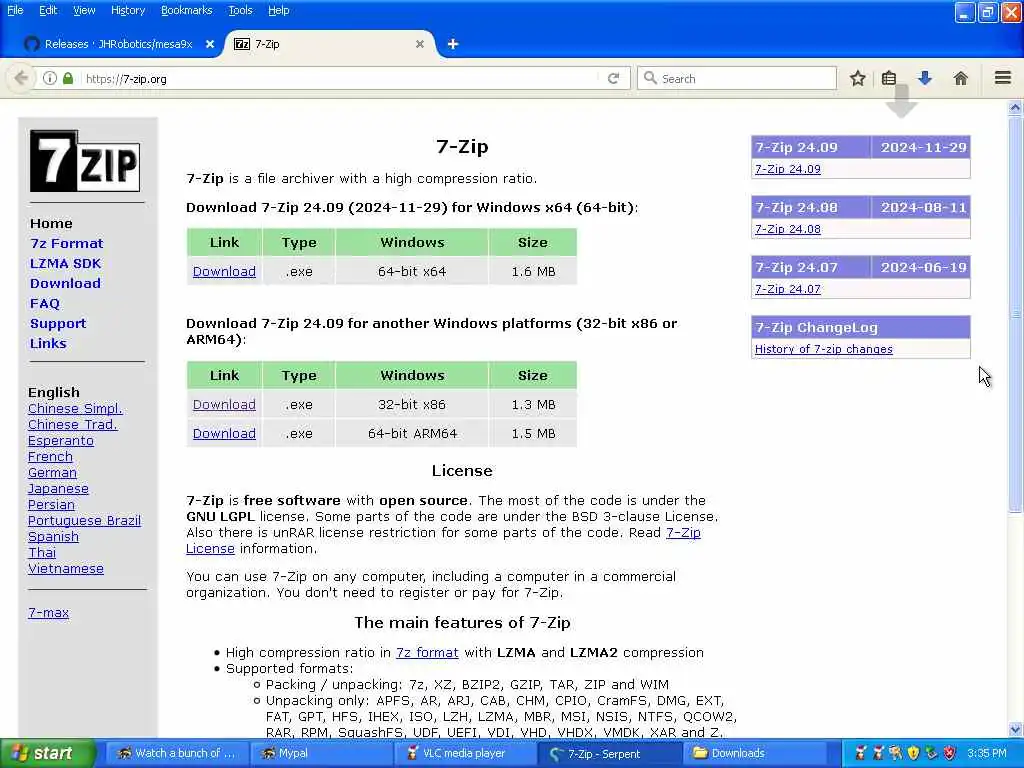Click the yellow shield tray icon
This screenshot has height=768, width=1024.
(914, 753)
